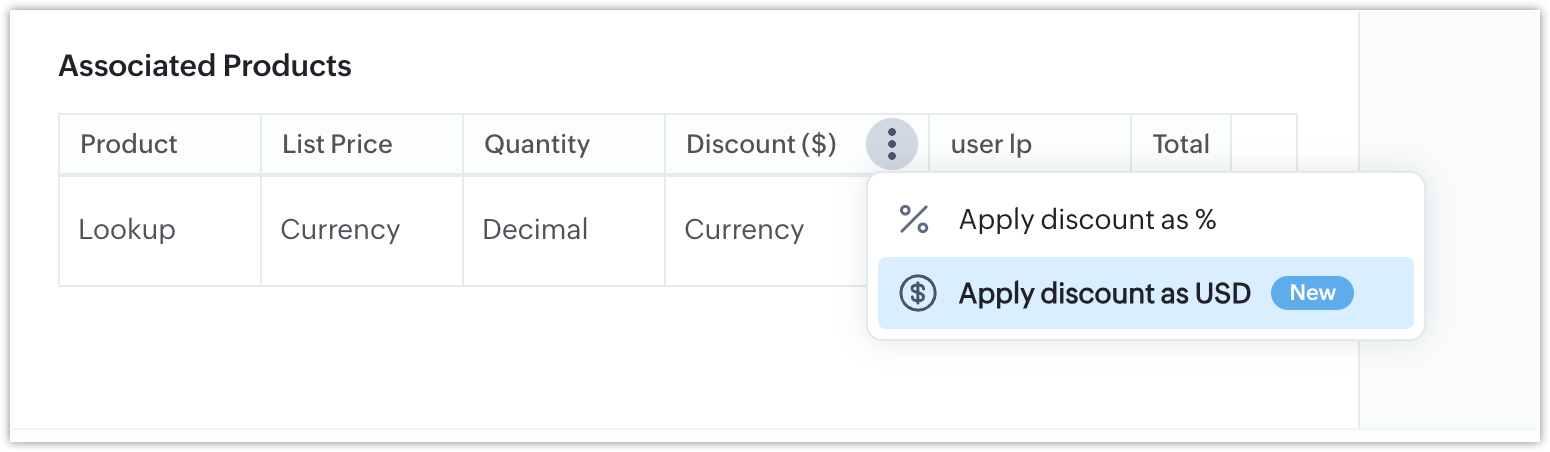
Task: Click the Discount ($) column header
Action: click(761, 145)
